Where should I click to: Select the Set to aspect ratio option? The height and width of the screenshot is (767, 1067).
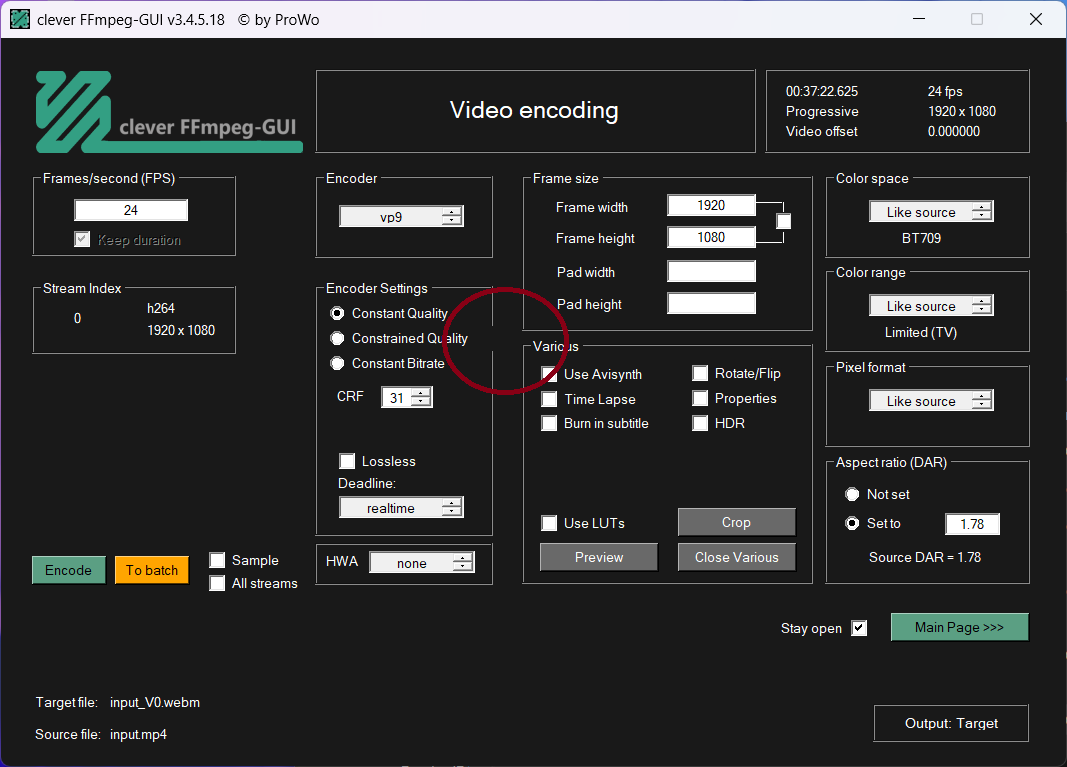(x=852, y=523)
